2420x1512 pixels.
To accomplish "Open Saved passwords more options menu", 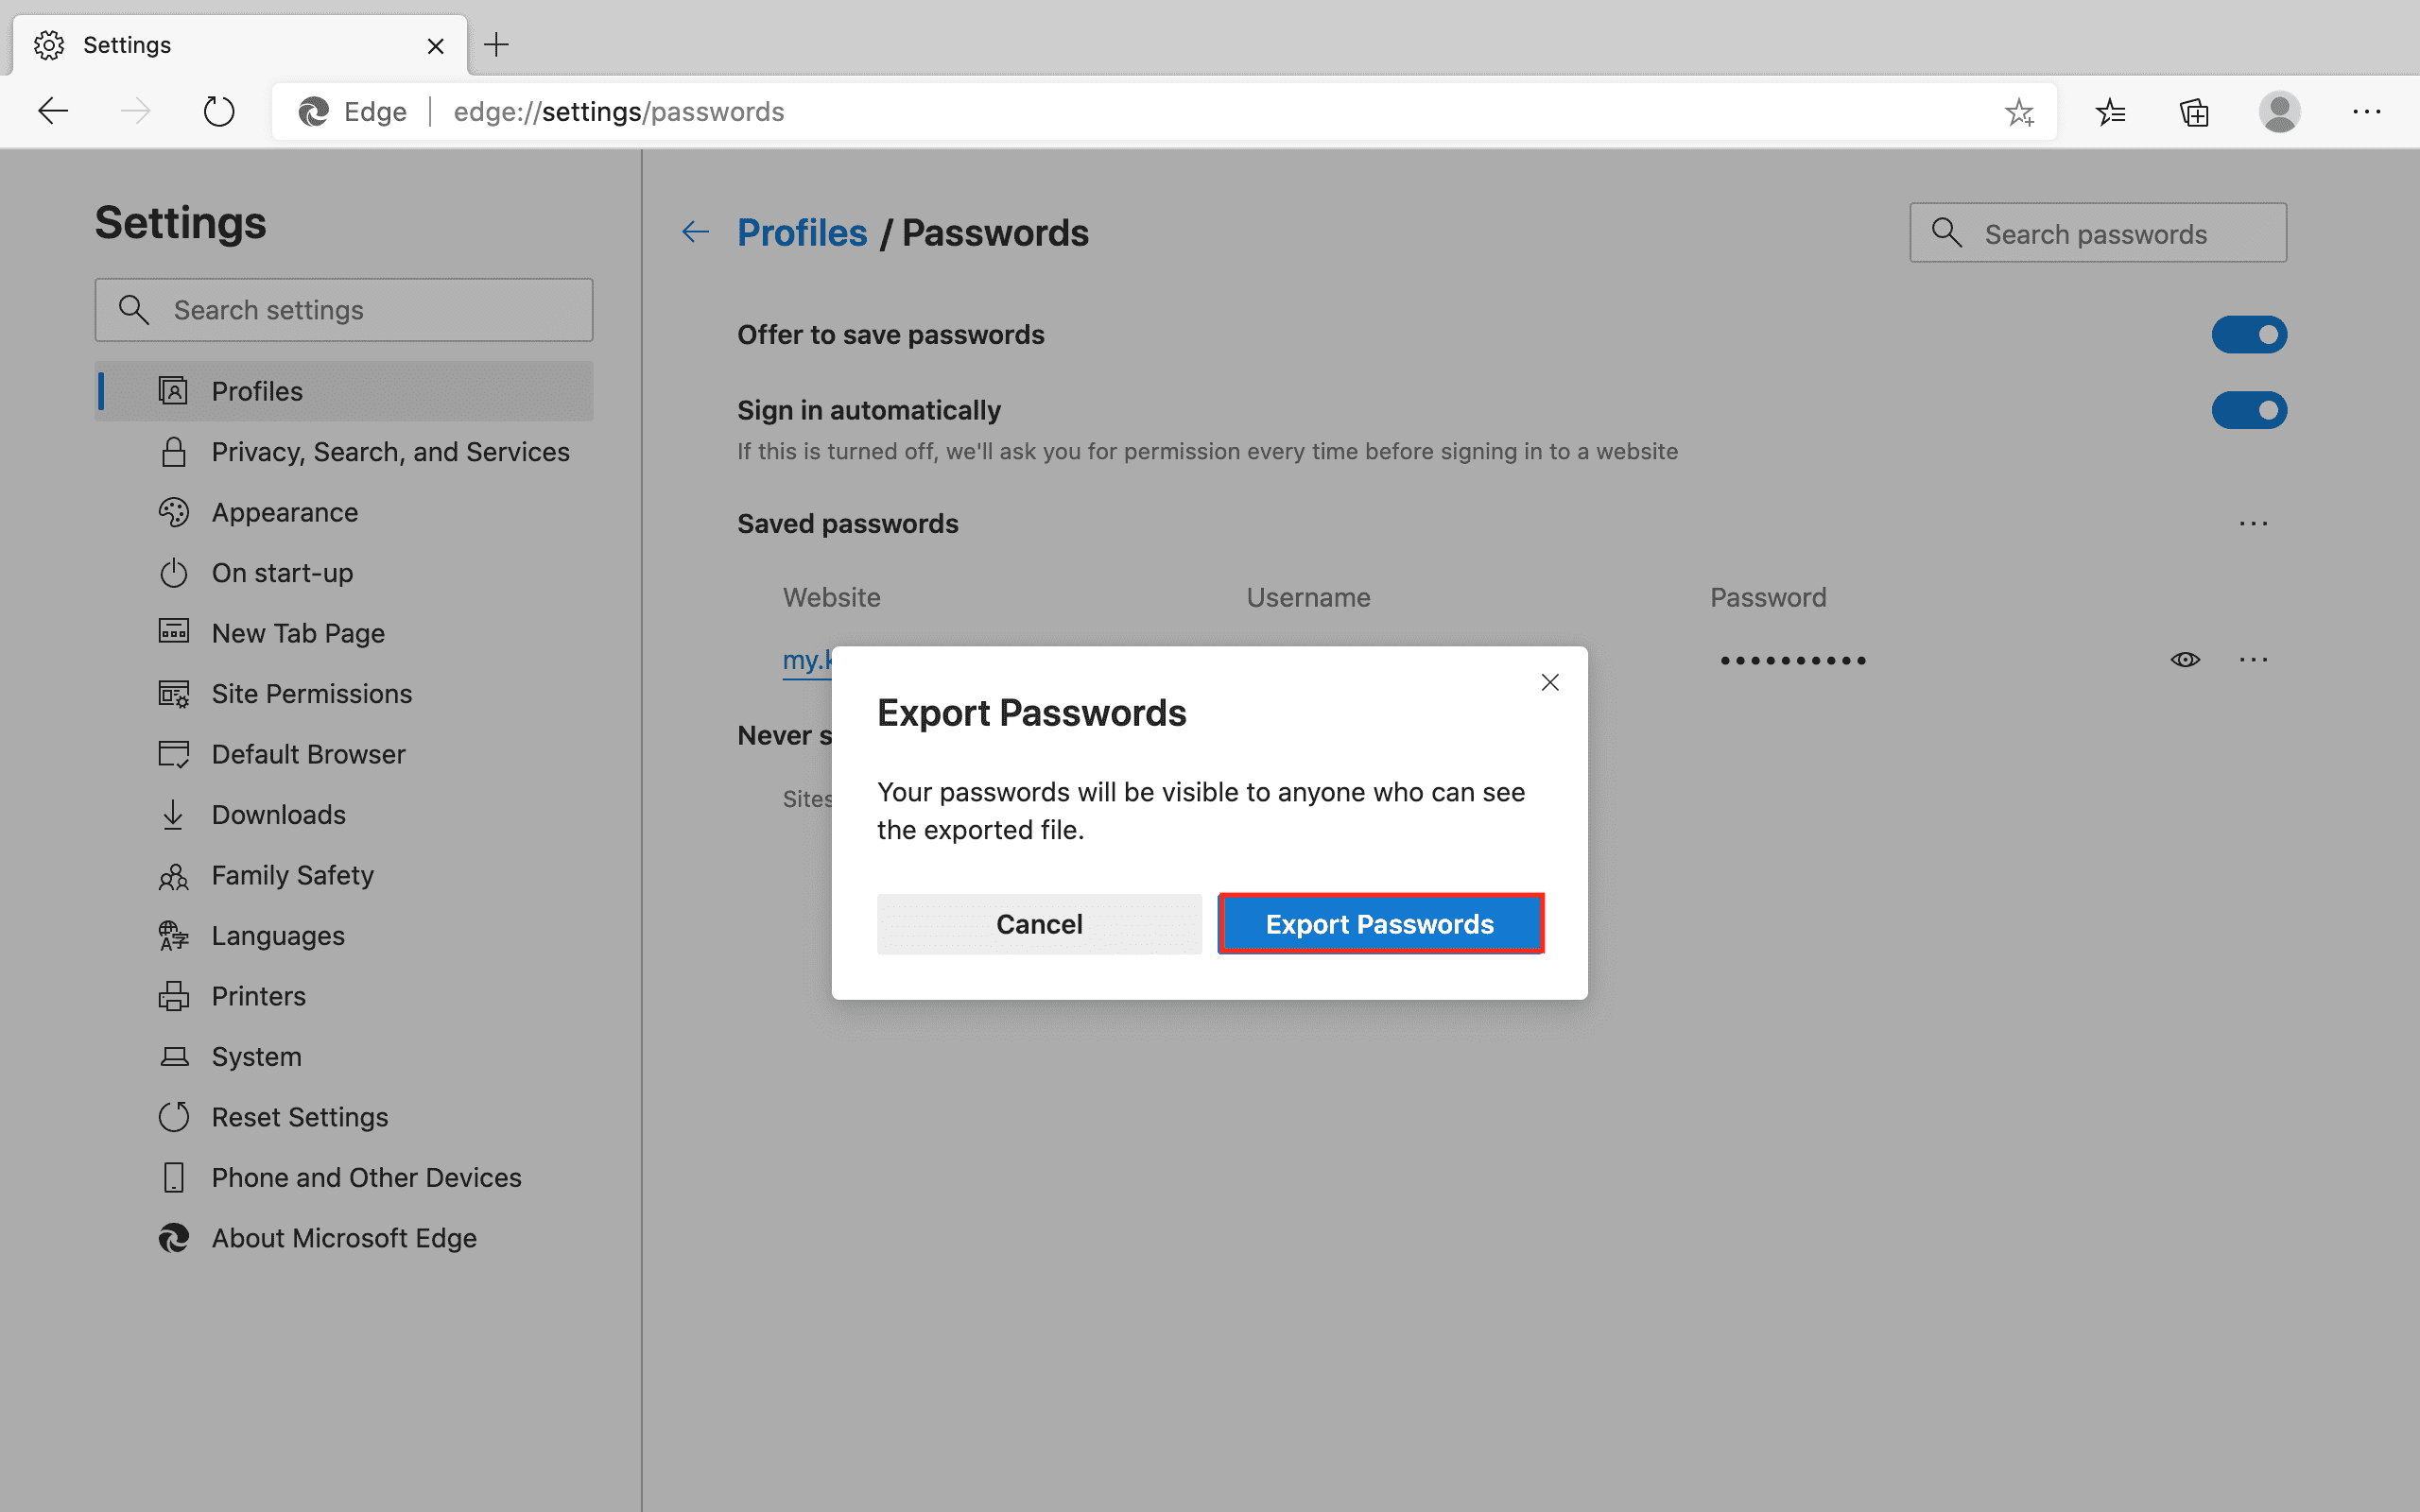I will (2253, 524).
